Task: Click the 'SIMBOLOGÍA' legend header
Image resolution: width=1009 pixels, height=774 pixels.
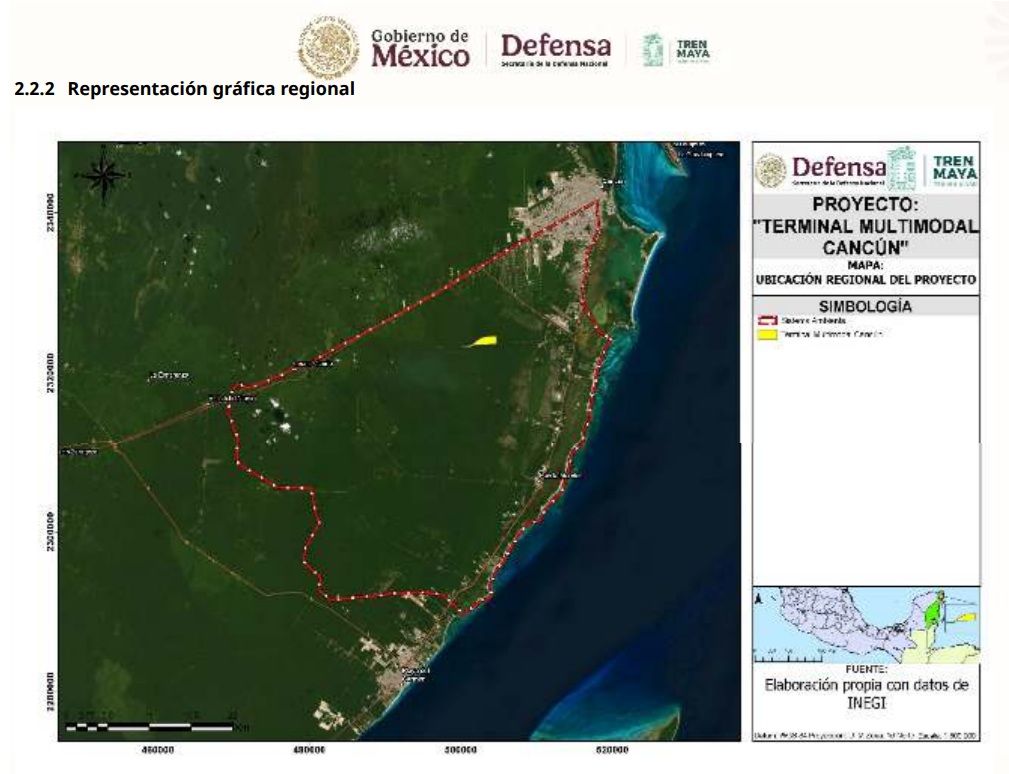Action: pos(866,307)
